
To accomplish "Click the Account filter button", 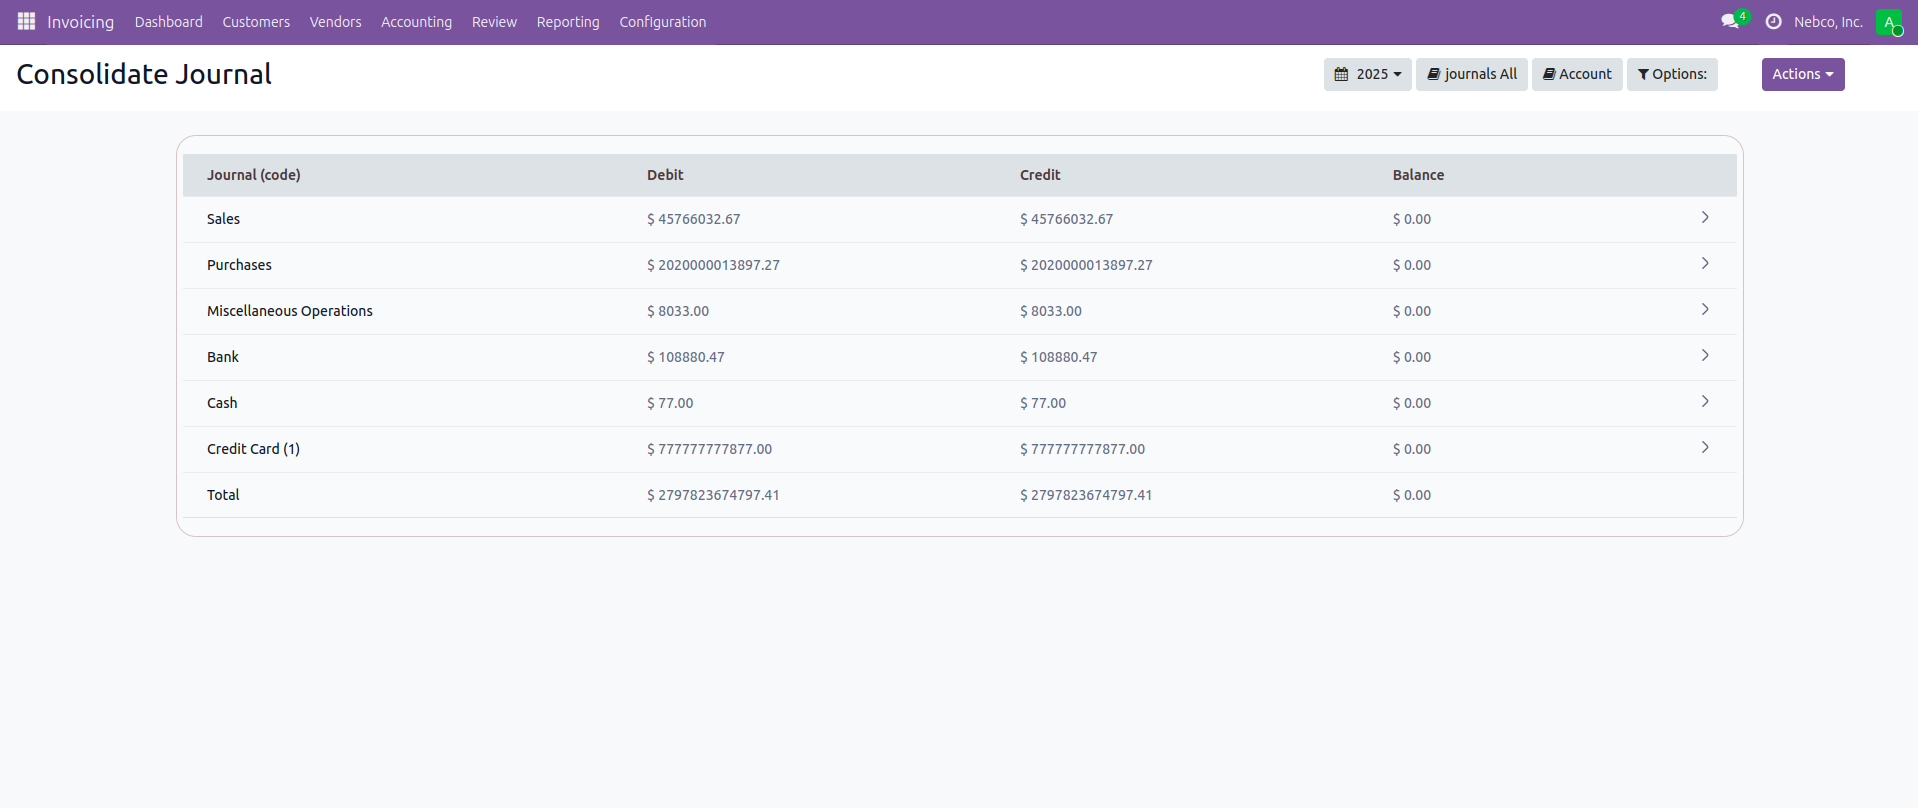I will click(x=1576, y=74).
